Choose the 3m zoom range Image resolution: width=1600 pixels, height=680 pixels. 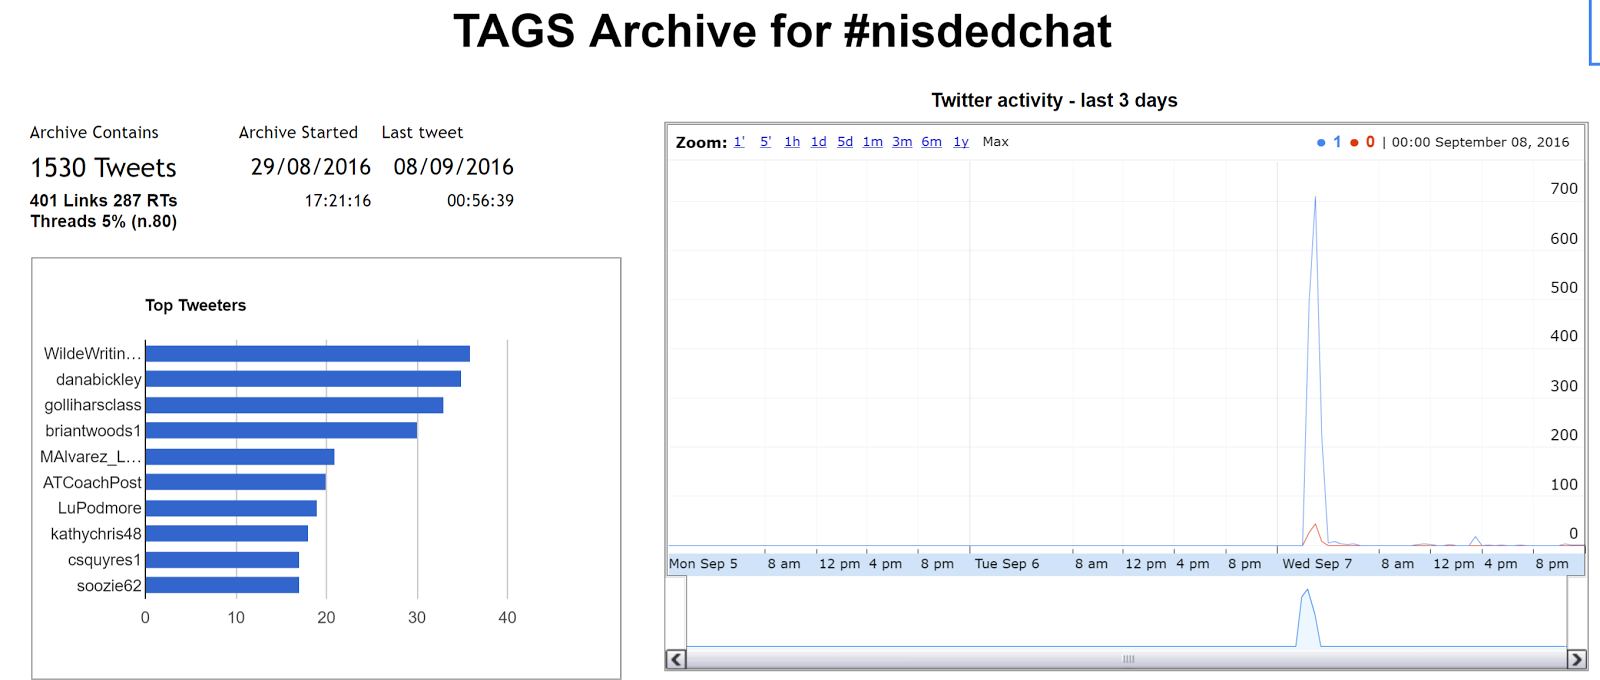902,142
